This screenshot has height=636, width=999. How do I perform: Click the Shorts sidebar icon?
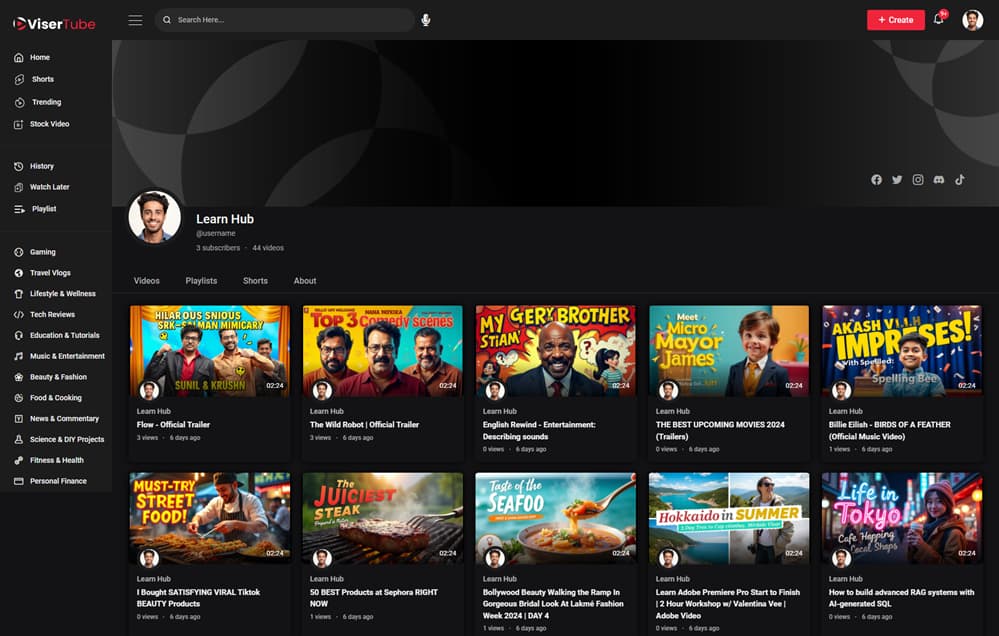(x=19, y=80)
